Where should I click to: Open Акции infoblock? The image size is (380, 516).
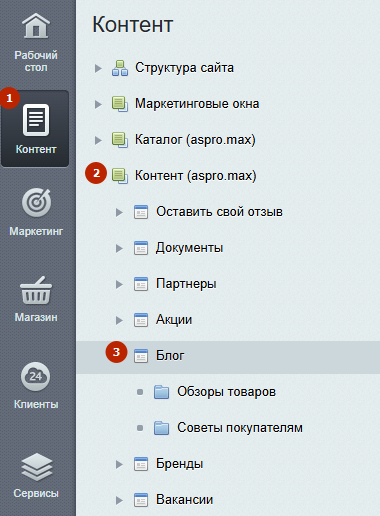(174, 320)
